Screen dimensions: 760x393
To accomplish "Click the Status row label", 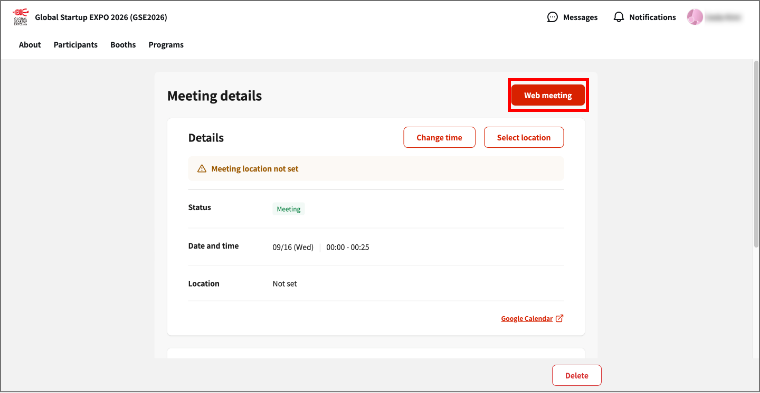I will tap(200, 207).
